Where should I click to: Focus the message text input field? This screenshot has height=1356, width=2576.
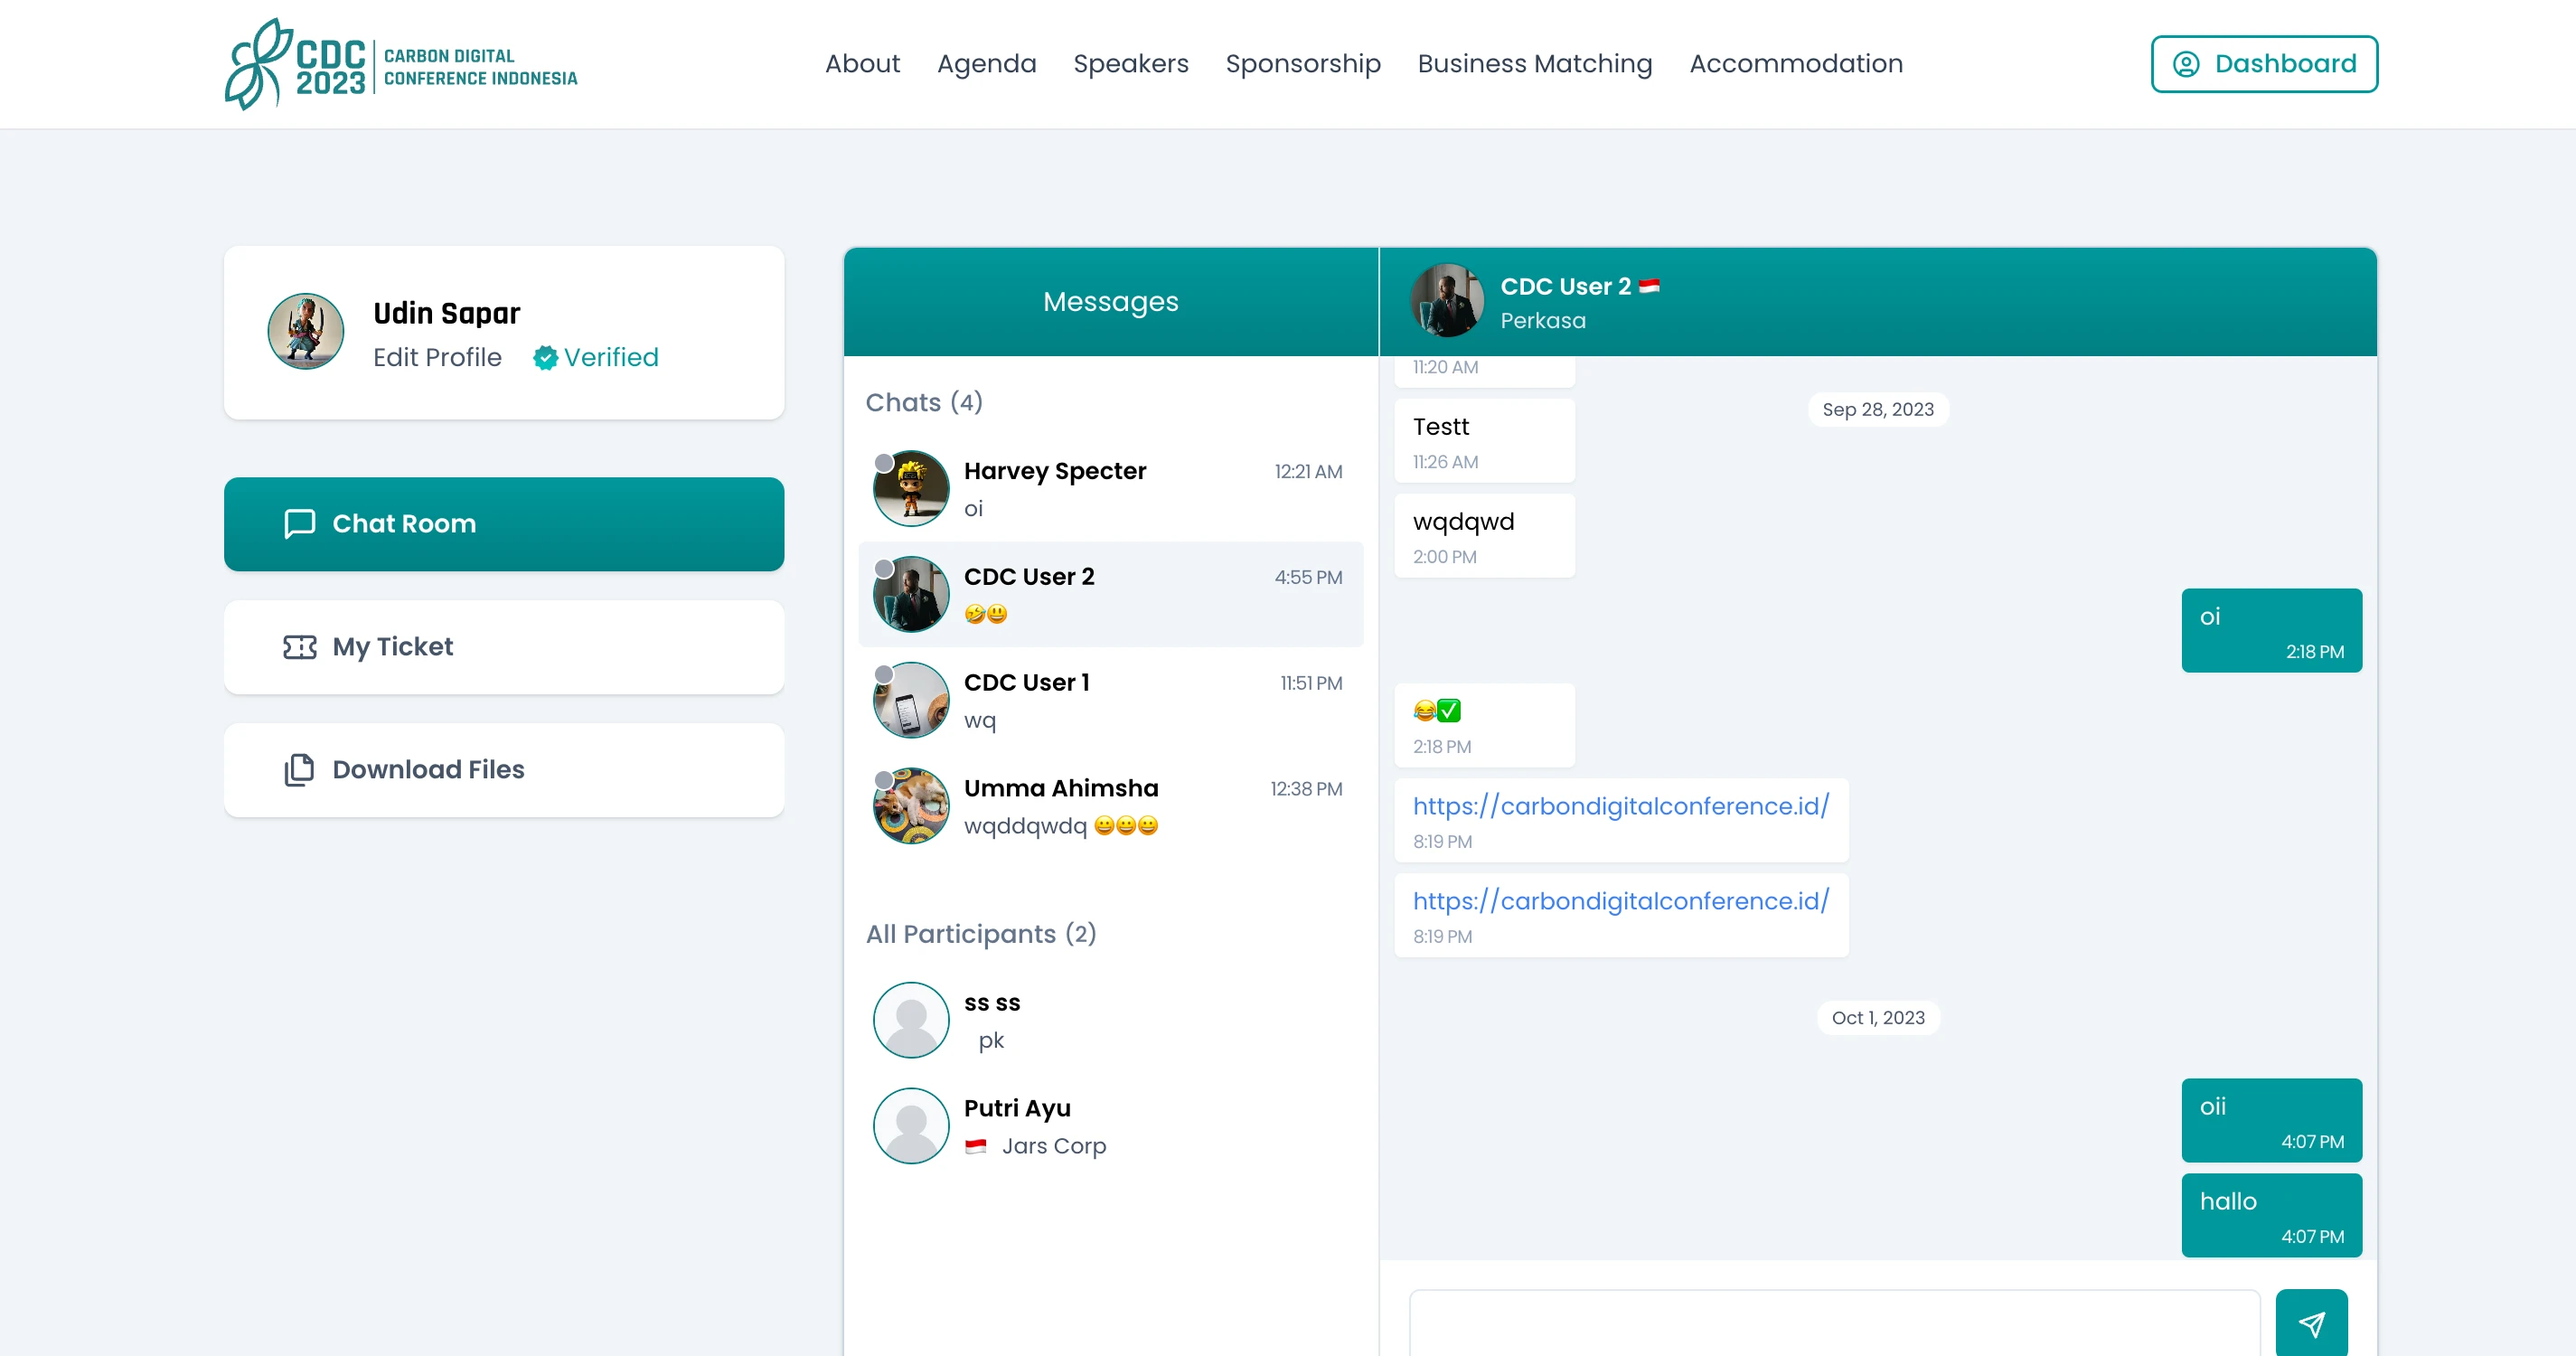coord(1833,1324)
